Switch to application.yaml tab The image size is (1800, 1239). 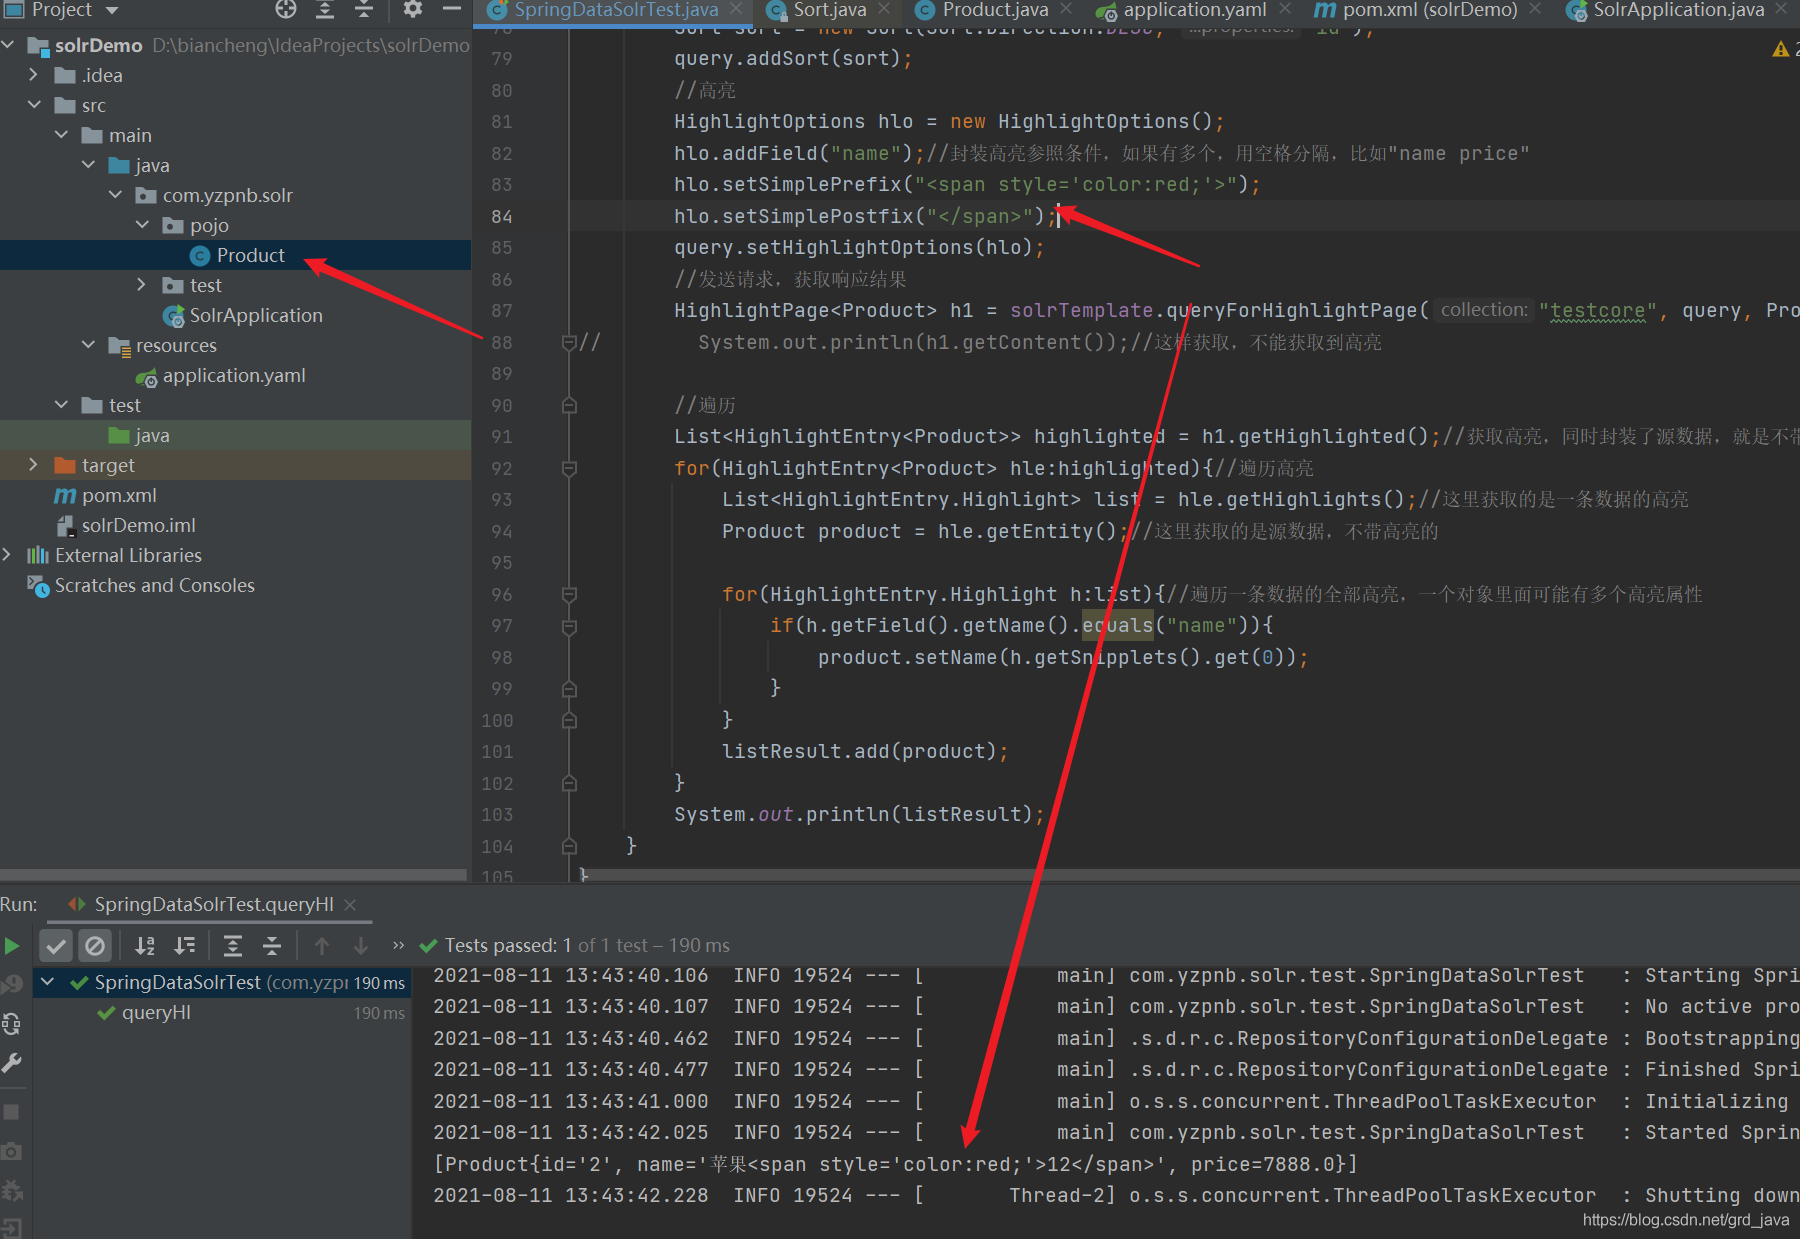click(x=1194, y=10)
